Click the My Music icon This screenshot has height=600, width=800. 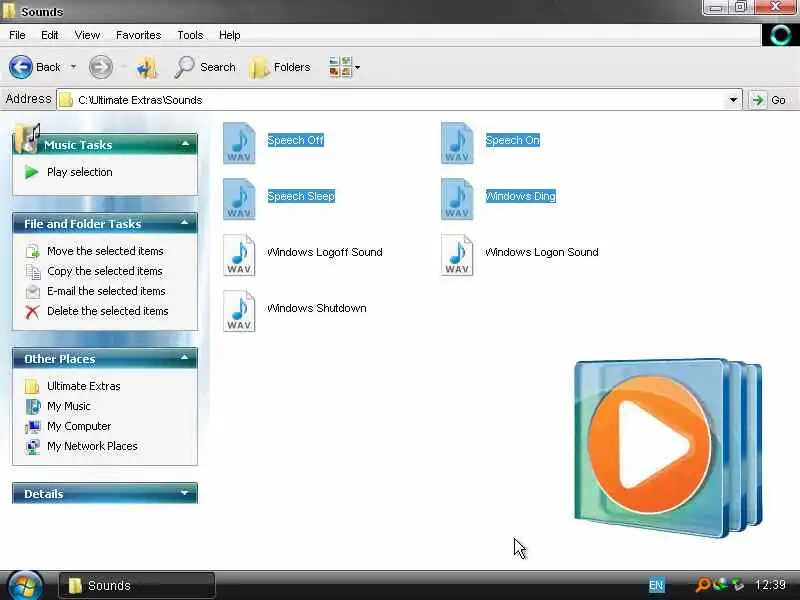coord(33,406)
